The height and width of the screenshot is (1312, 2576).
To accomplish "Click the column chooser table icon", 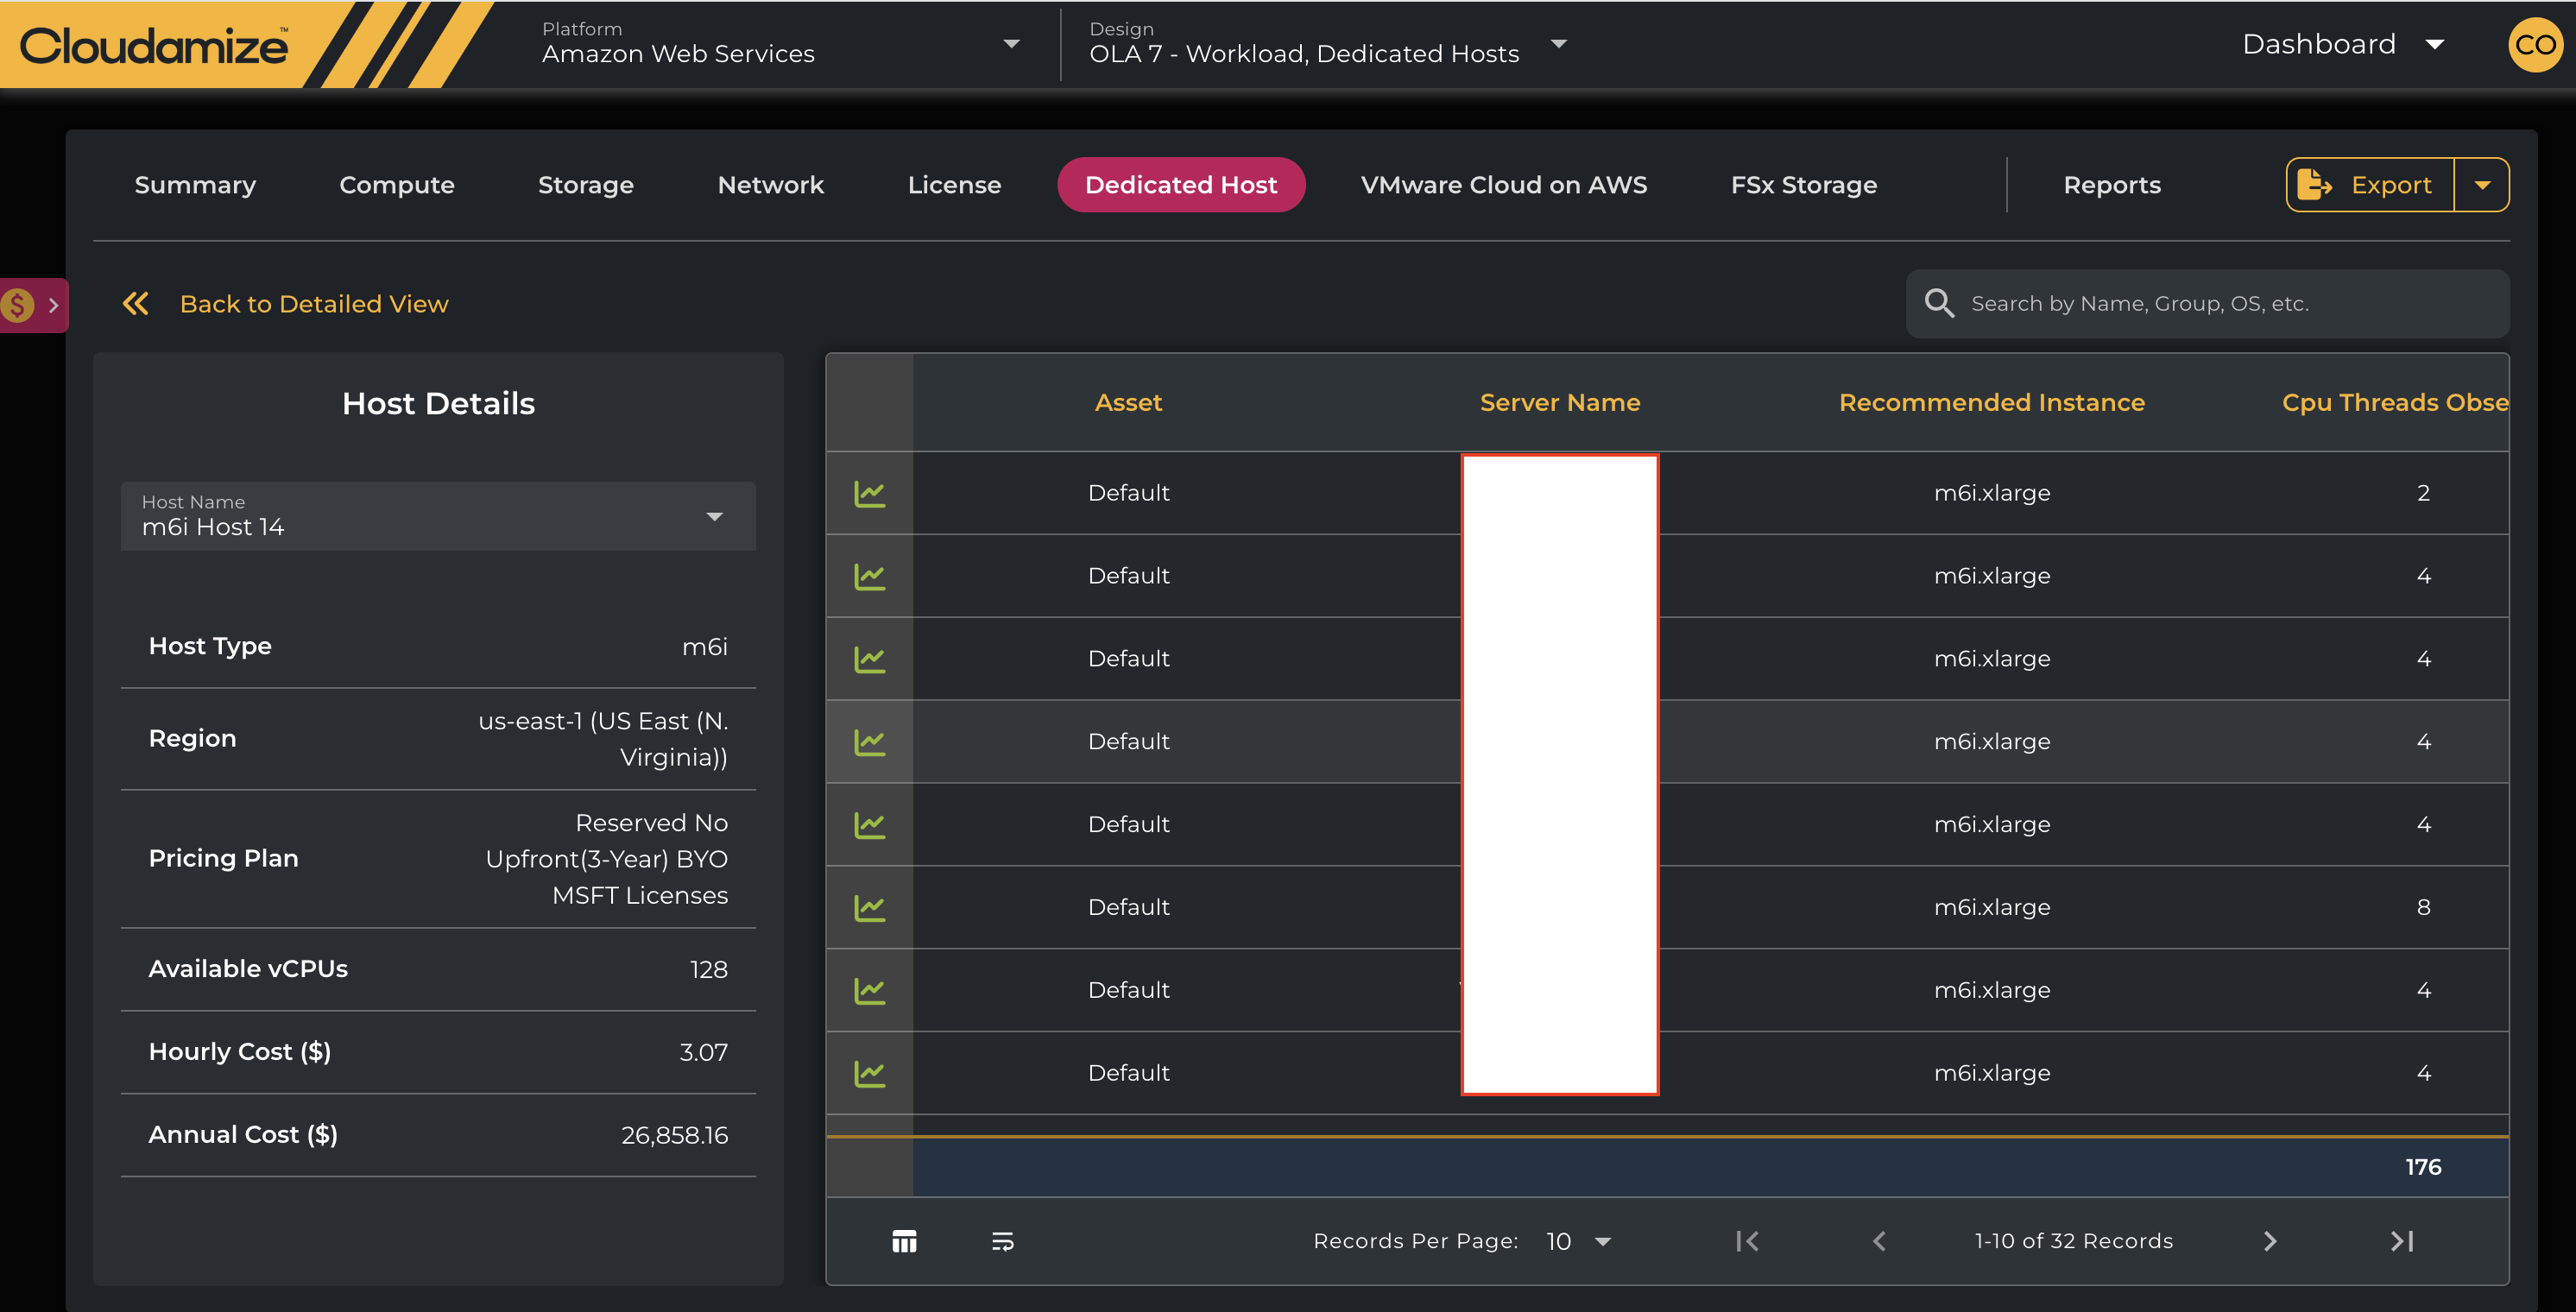I will click(x=904, y=1241).
